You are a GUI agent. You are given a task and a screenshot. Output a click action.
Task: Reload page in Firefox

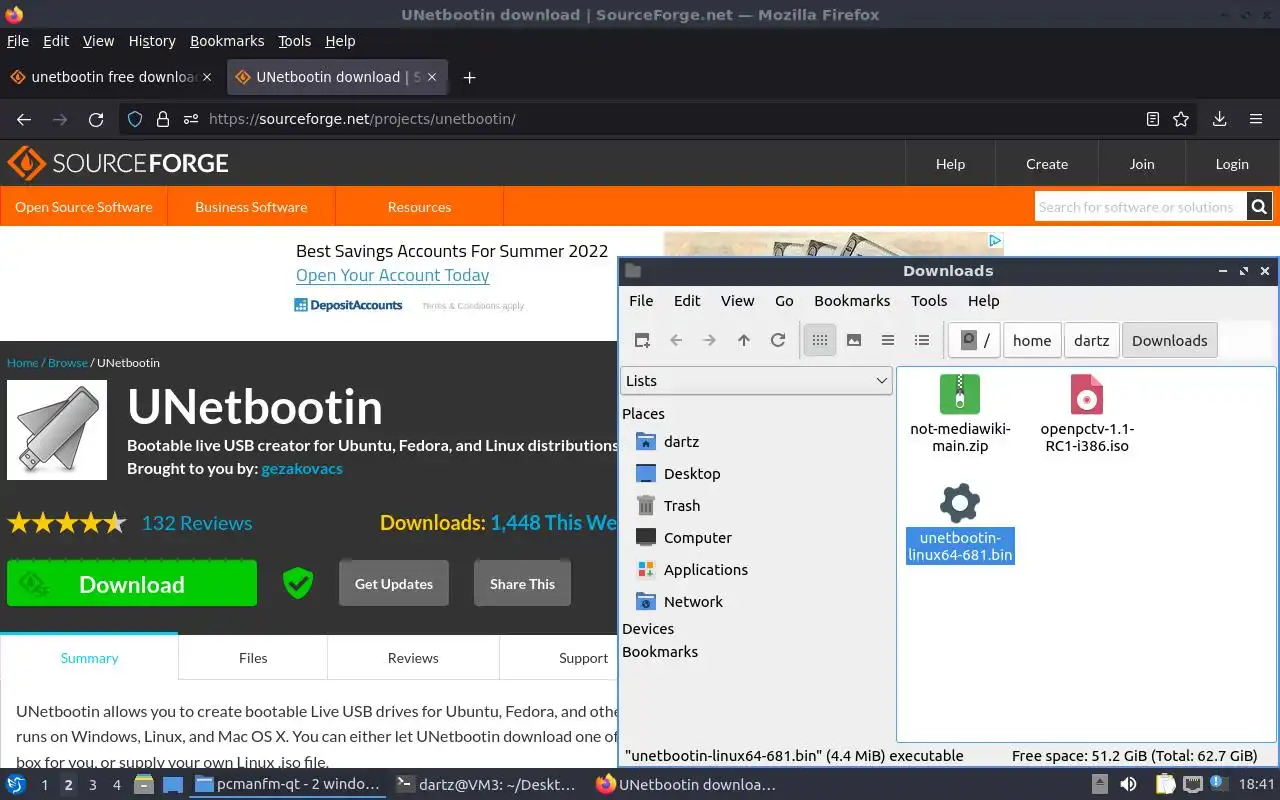tap(96, 119)
